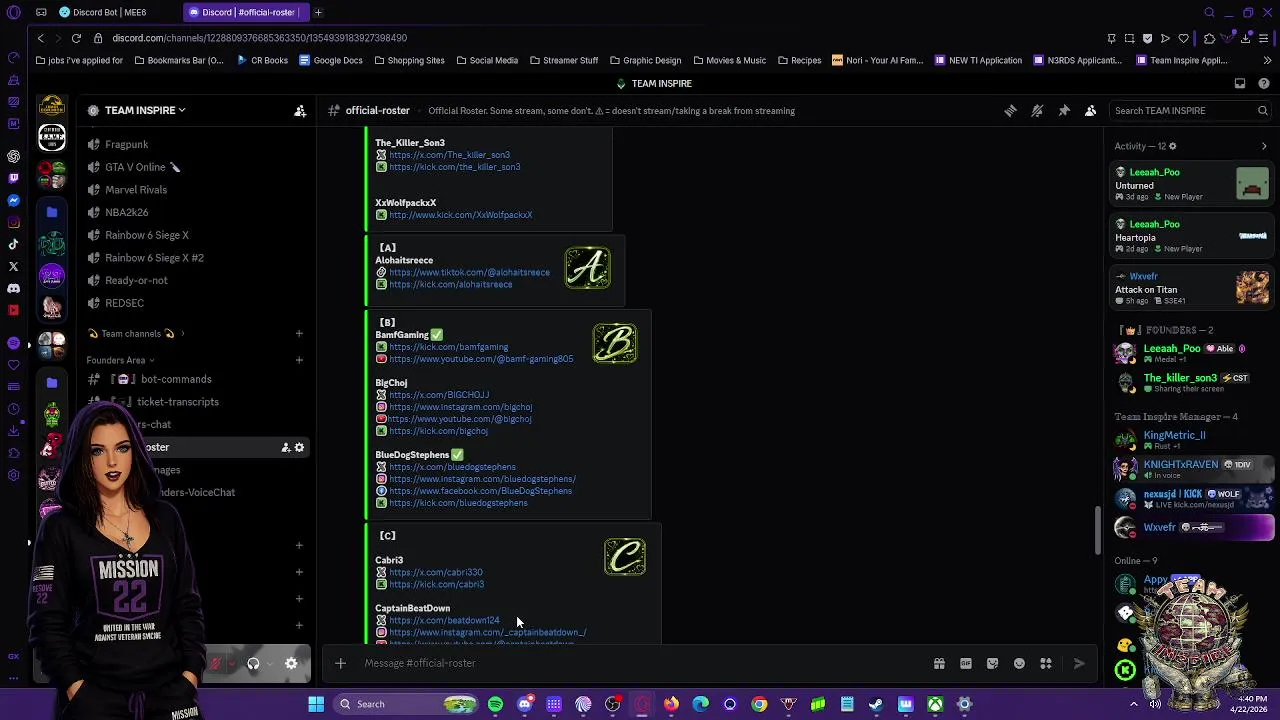Show pinned messages in official-roster
Image resolution: width=1280 pixels, height=720 pixels.
tap(1064, 111)
